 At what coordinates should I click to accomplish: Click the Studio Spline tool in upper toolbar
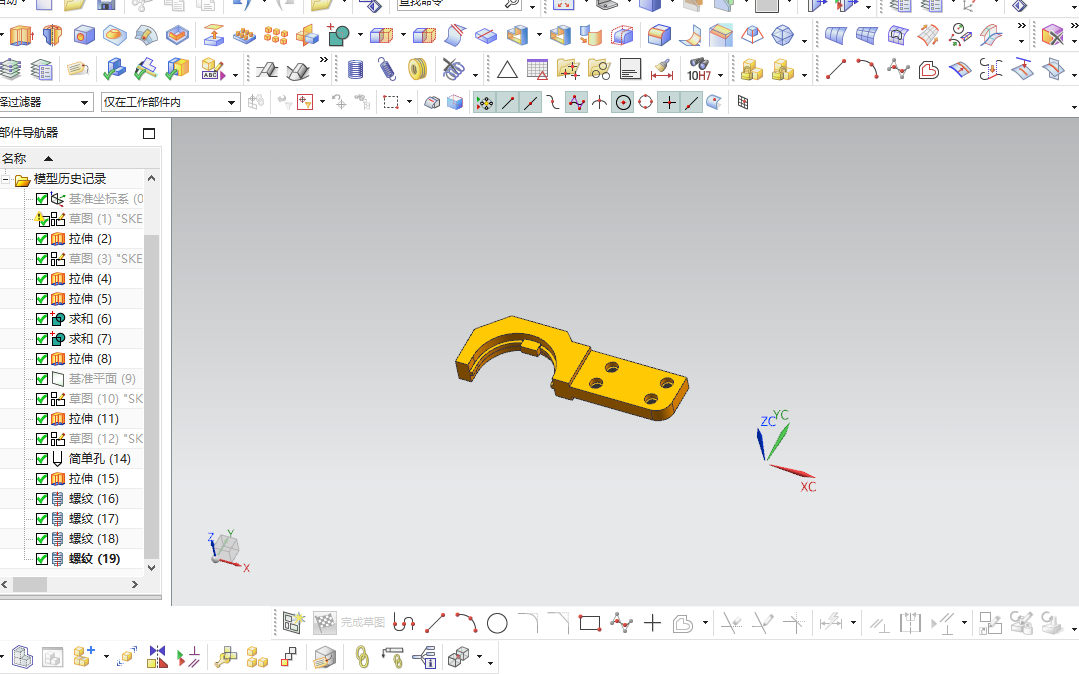tap(898, 70)
